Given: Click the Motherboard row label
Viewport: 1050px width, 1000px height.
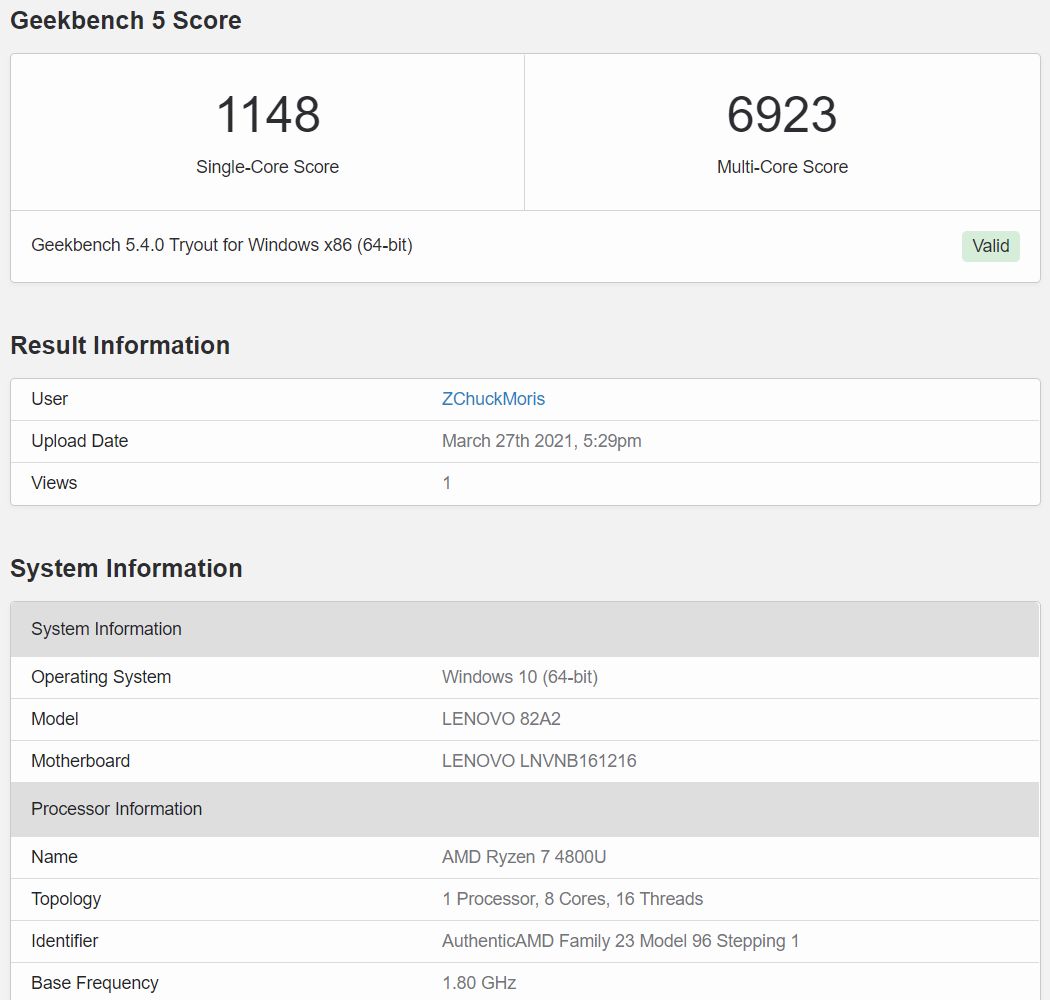Looking at the screenshot, I should [x=80, y=761].
